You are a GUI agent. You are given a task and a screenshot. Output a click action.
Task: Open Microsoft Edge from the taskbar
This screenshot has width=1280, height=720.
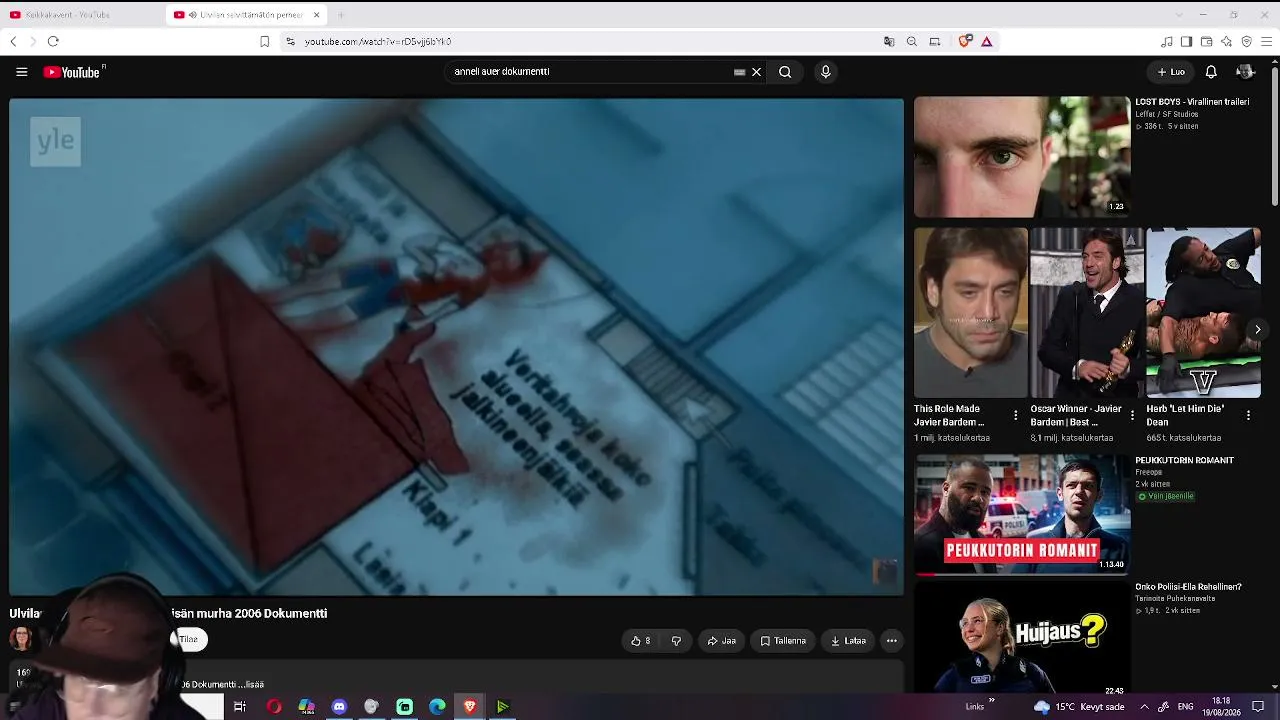click(x=437, y=707)
